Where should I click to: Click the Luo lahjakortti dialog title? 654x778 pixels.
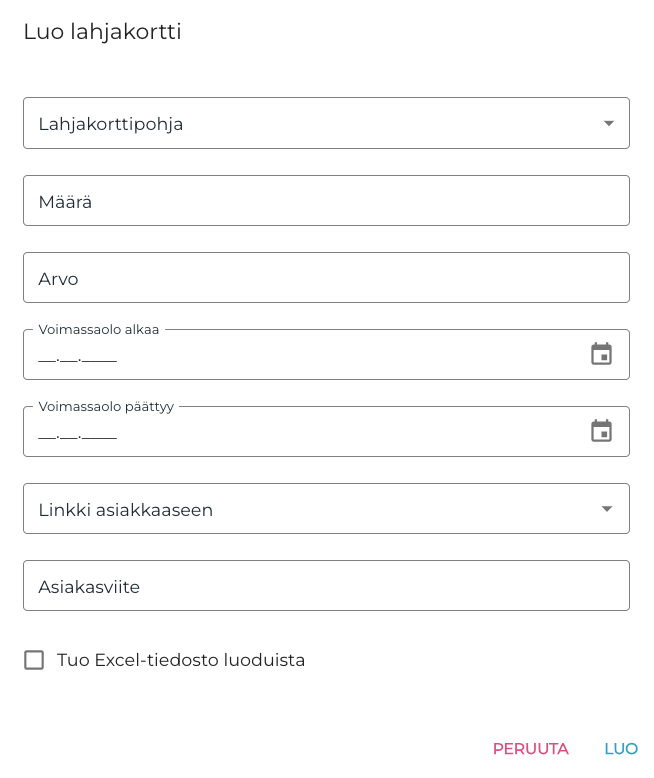(102, 32)
